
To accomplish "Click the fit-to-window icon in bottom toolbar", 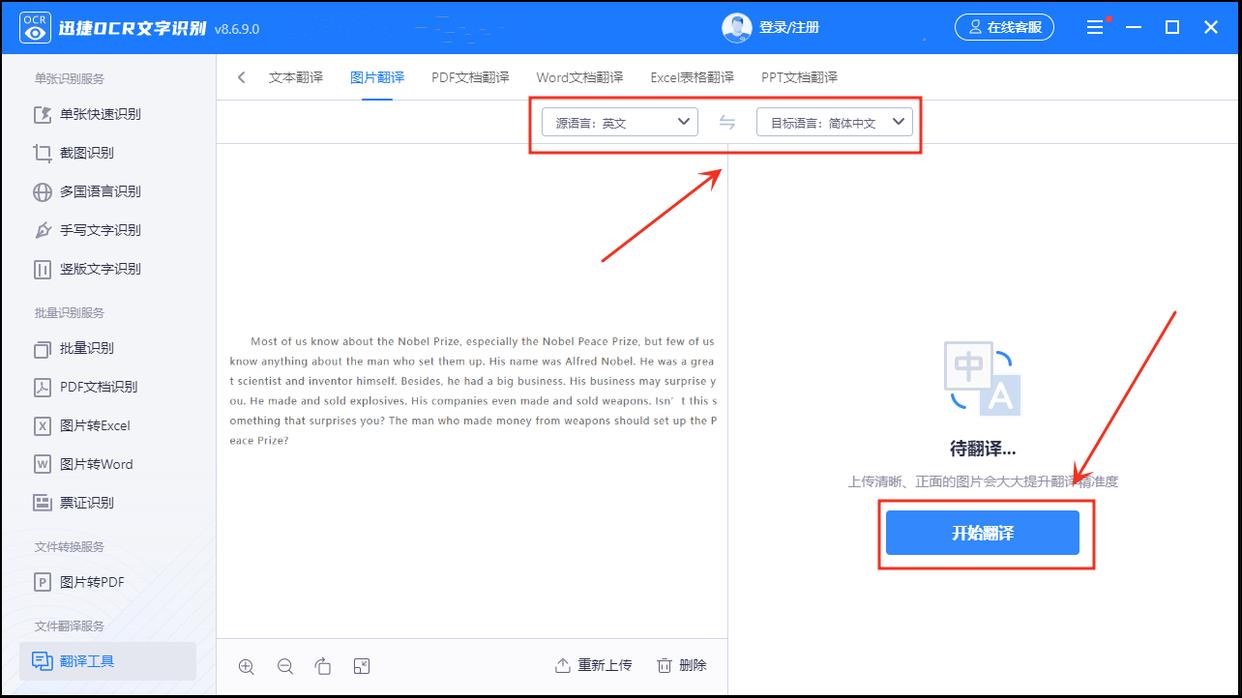I will click(362, 666).
